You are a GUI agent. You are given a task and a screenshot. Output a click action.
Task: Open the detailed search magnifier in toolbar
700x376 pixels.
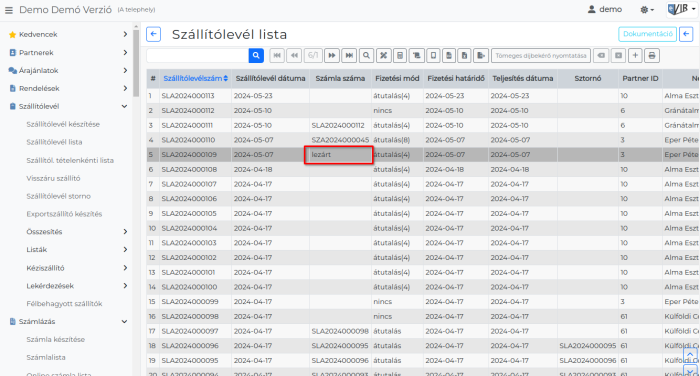tap(366, 55)
